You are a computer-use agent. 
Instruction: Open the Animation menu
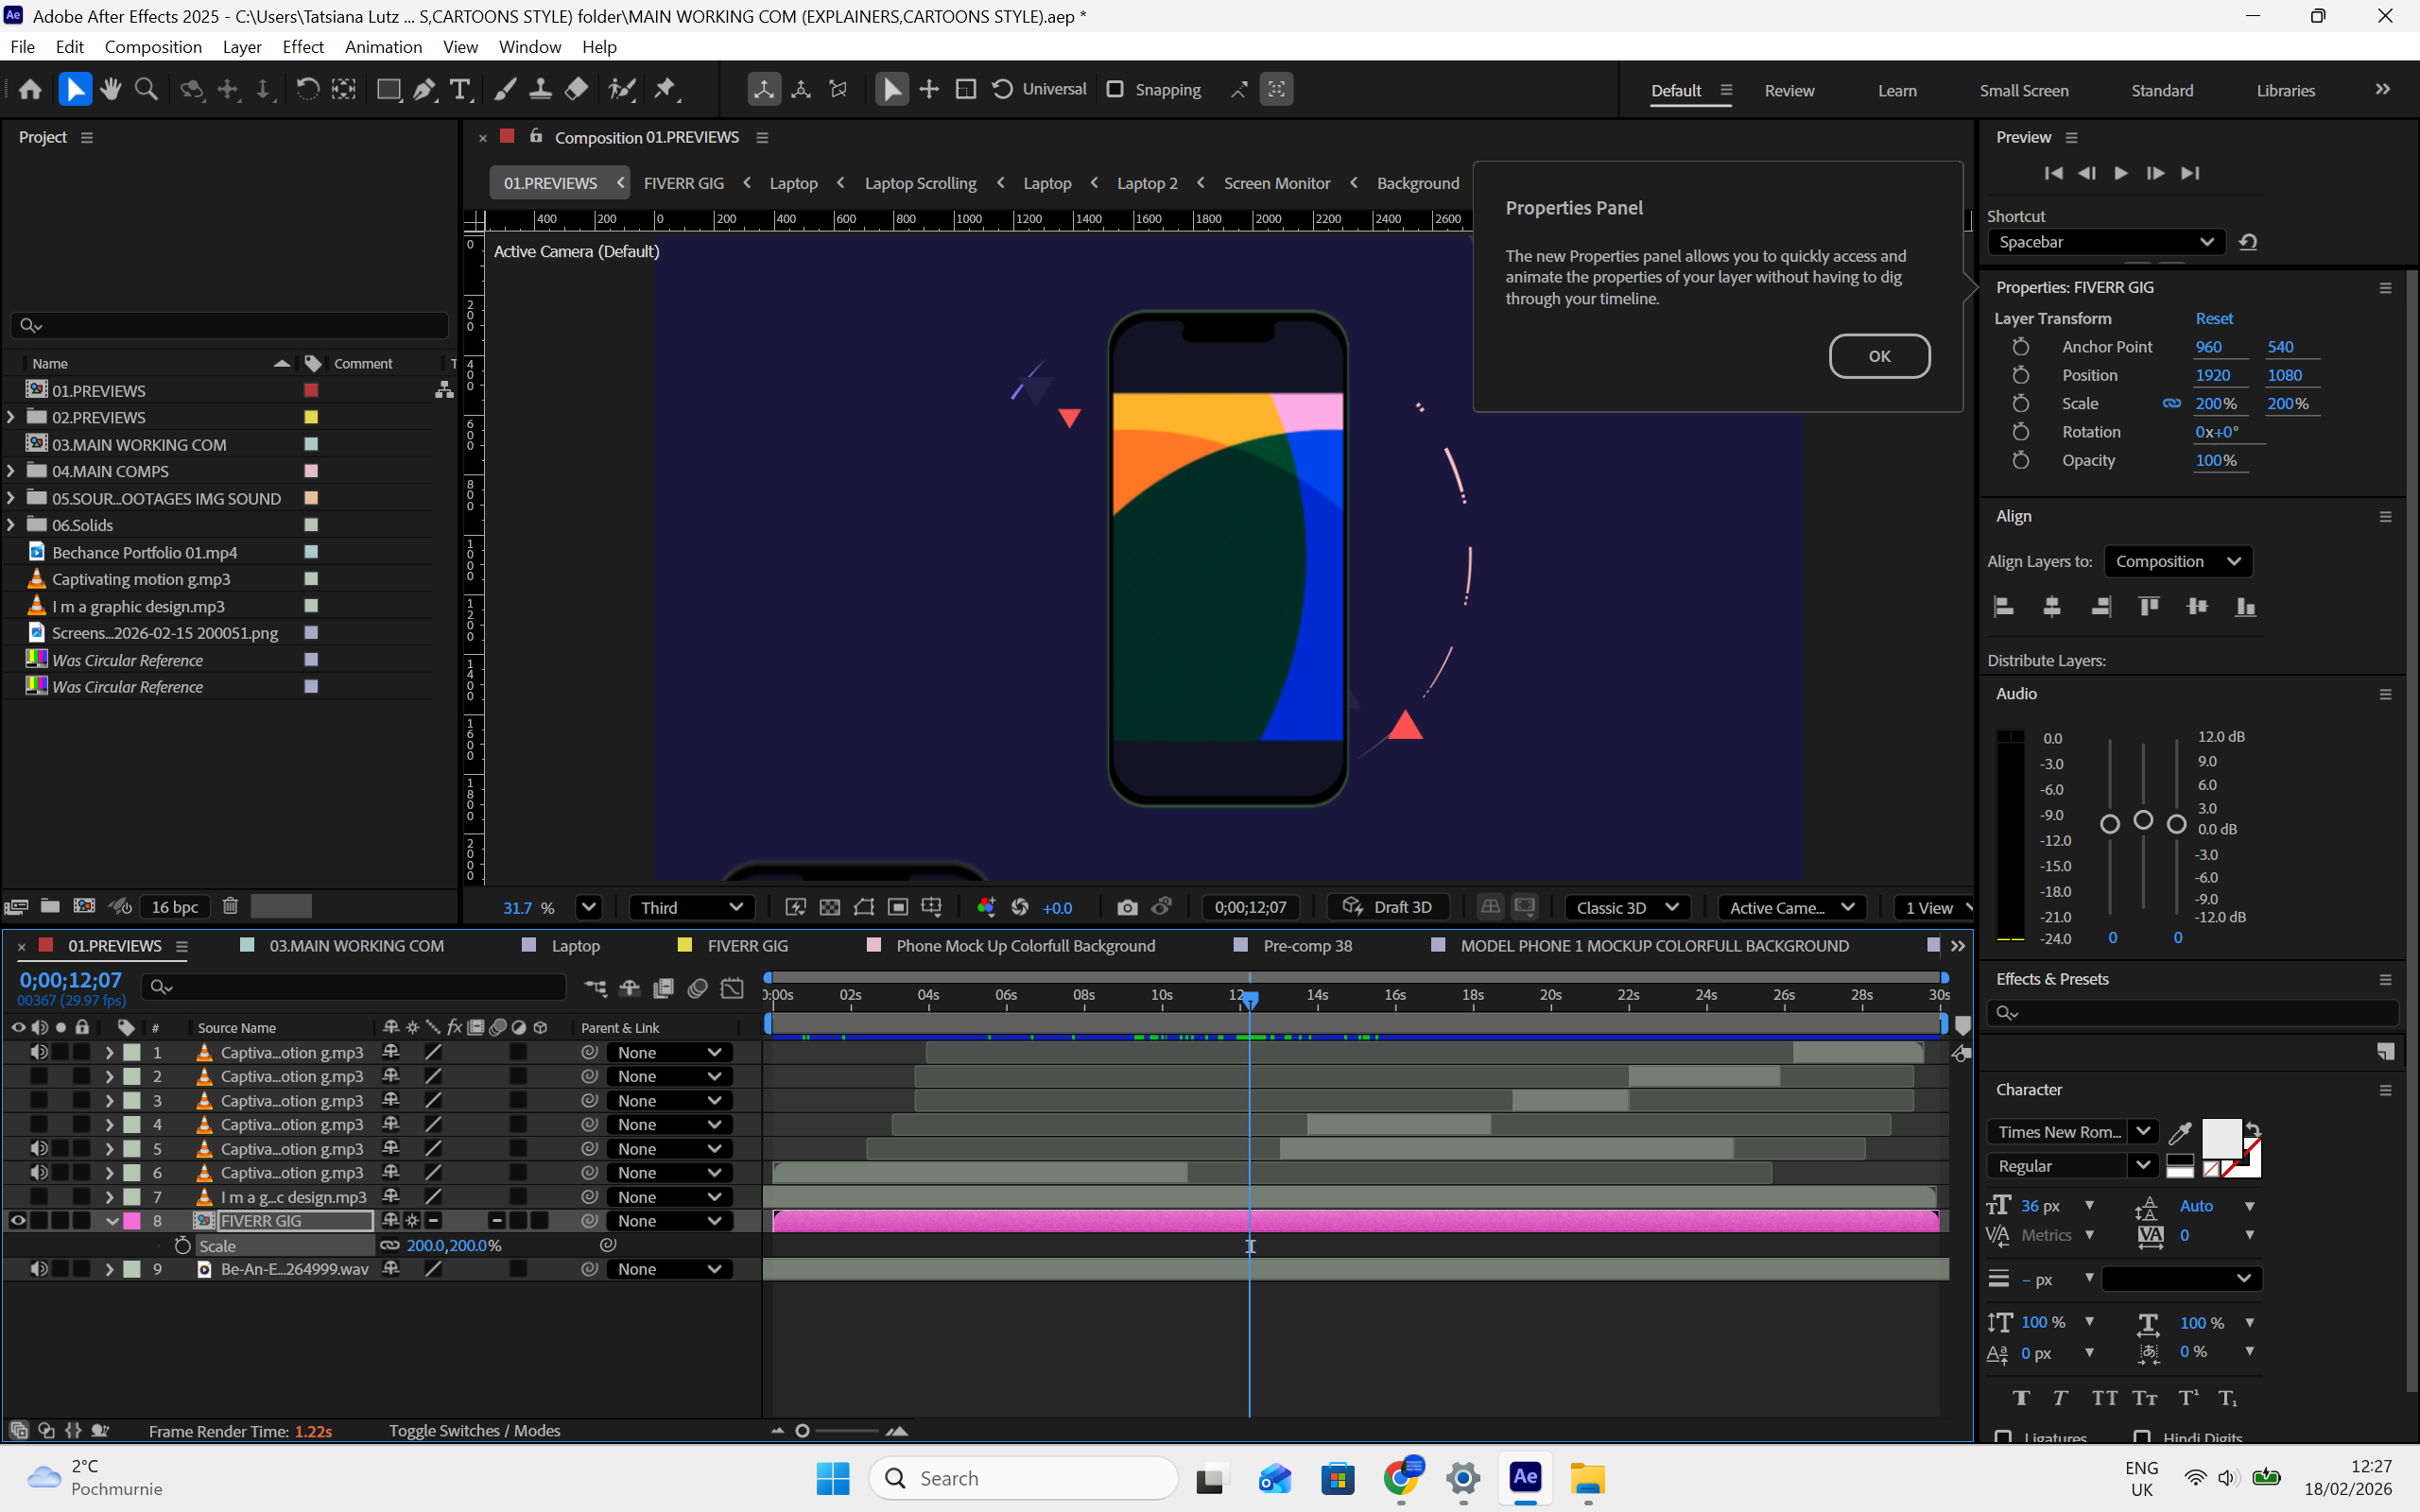pyautogui.click(x=383, y=47)
